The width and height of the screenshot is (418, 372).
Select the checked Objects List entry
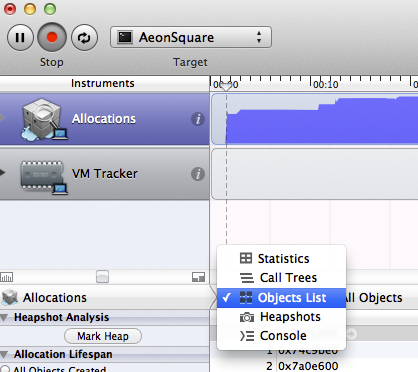281,298
